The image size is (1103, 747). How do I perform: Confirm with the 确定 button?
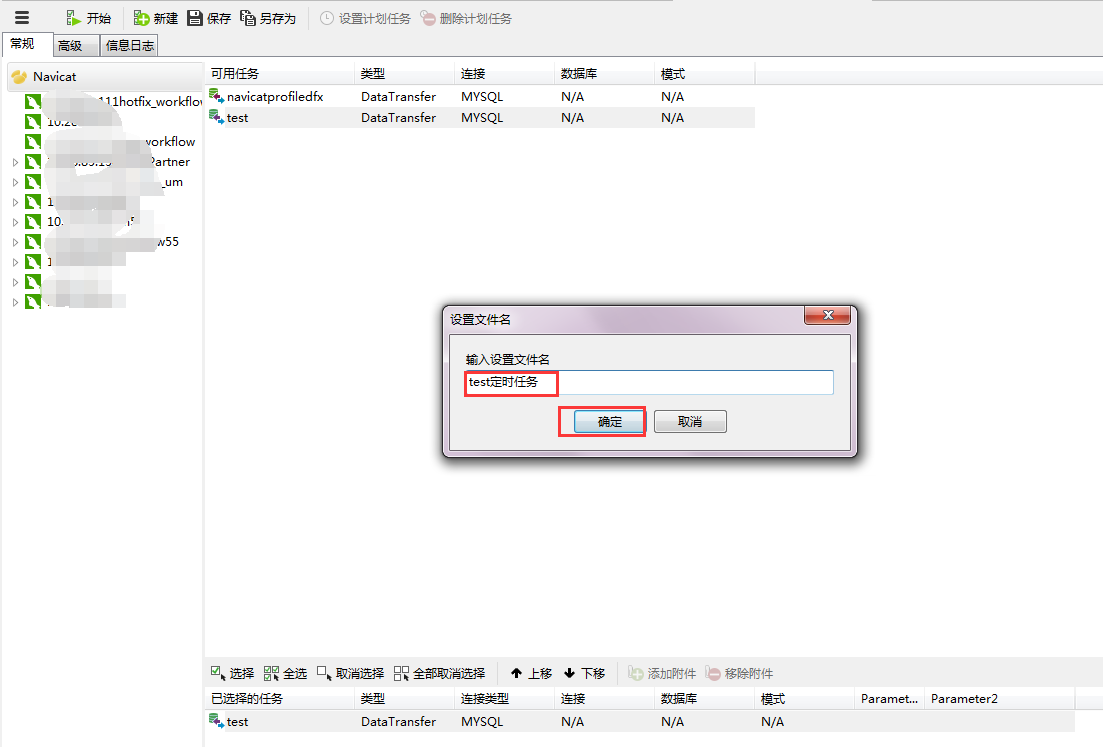(609, 421)
